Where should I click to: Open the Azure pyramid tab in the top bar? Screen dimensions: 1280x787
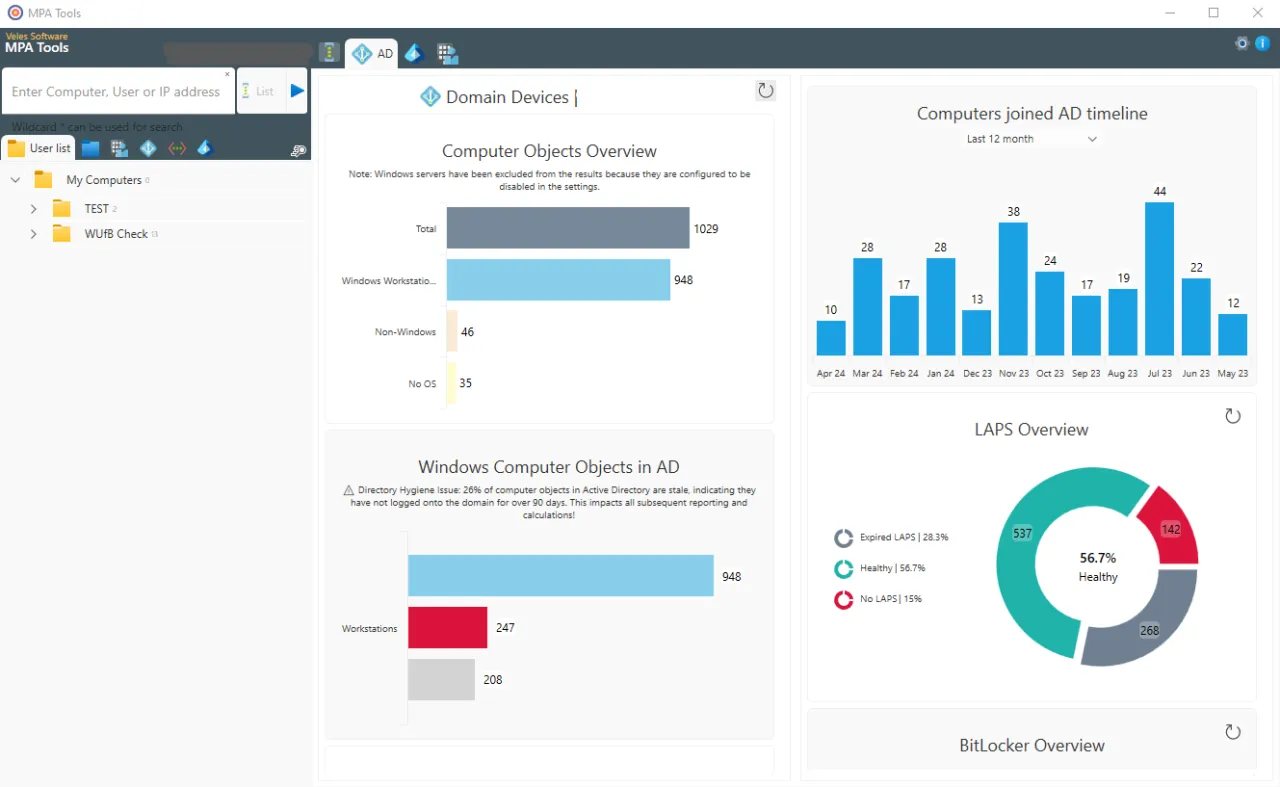click(415, 54)
